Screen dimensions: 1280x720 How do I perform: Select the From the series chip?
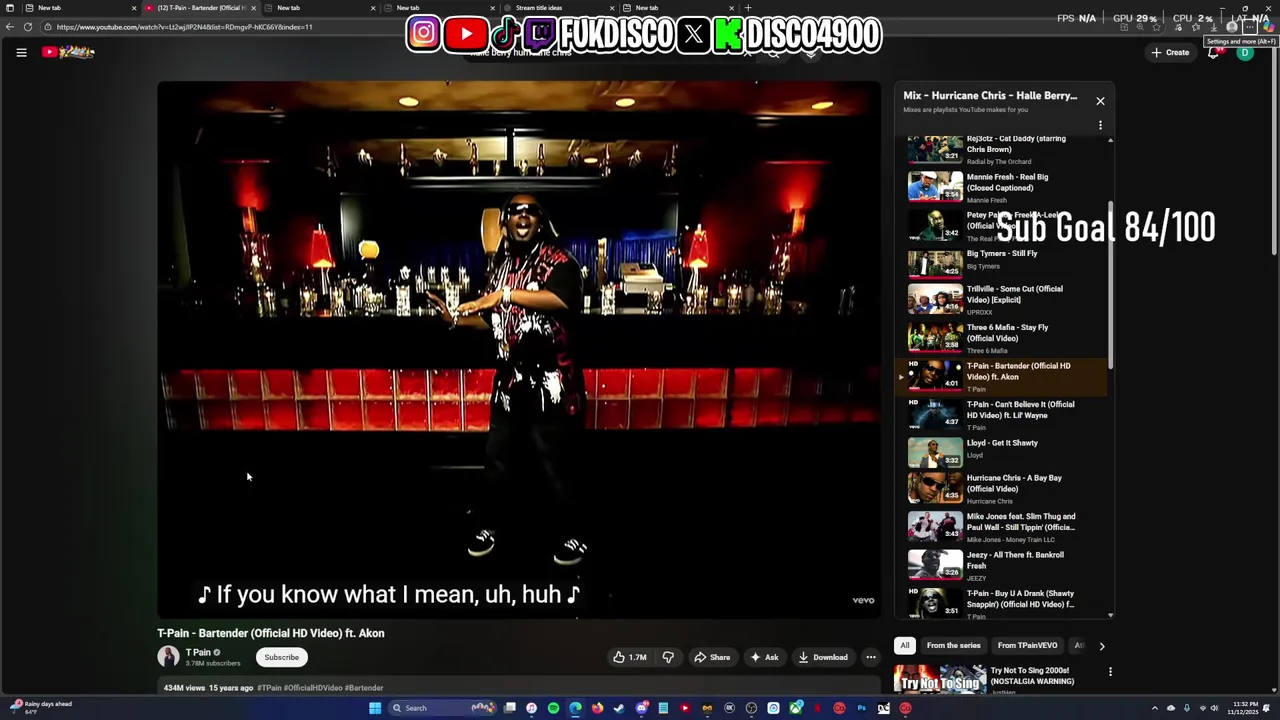(953, 646)
